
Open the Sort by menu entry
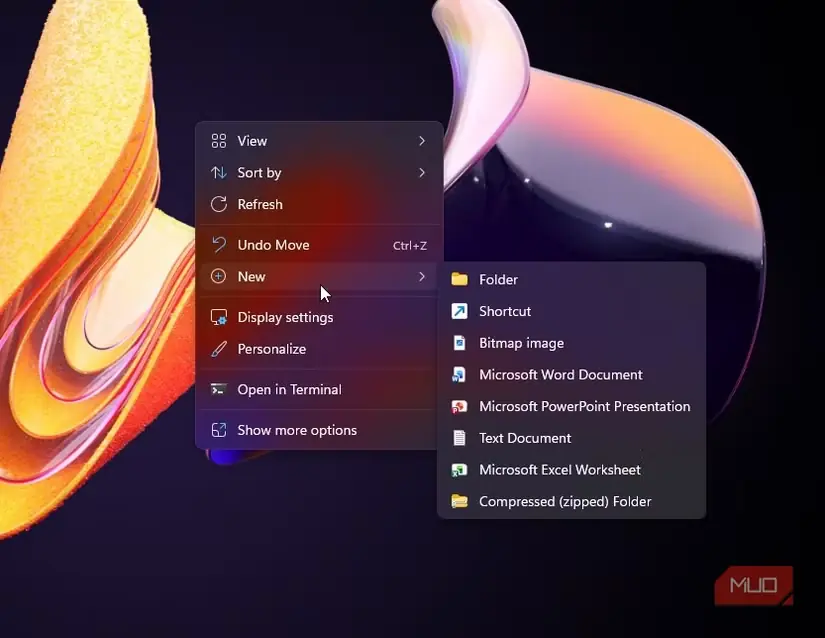click(318, 173)
